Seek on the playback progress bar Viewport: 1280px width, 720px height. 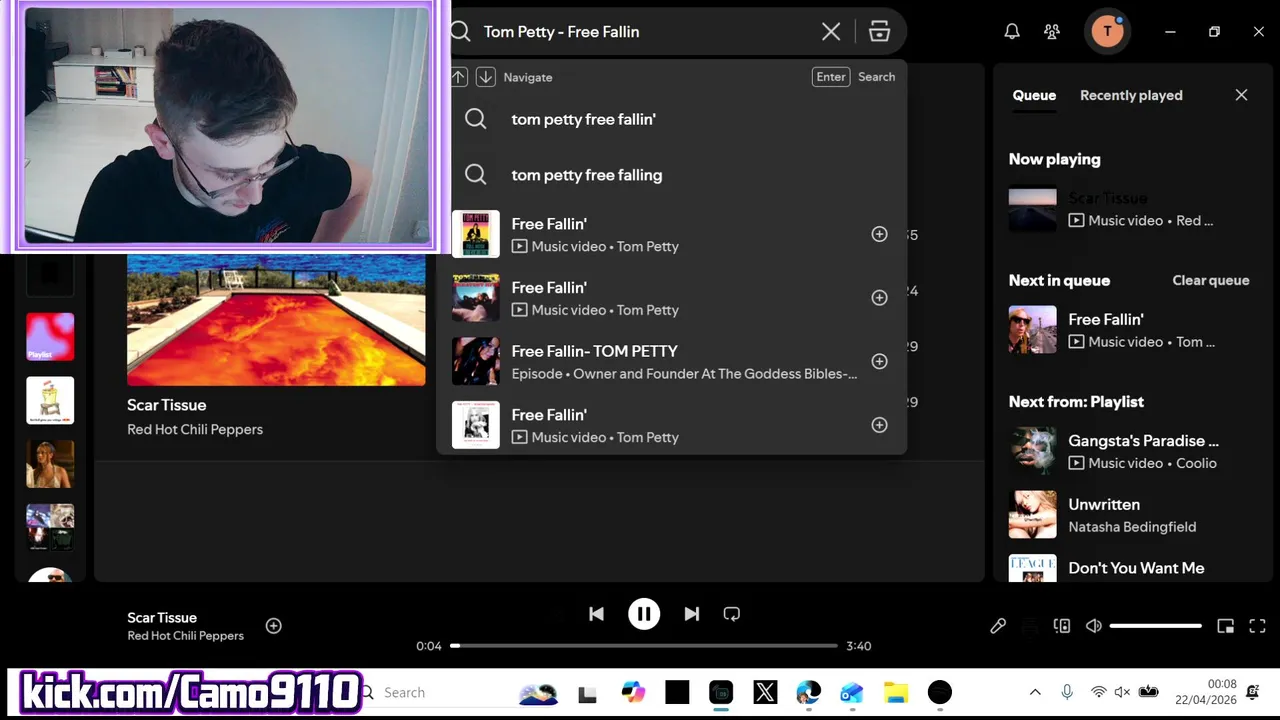pos(644,646)
